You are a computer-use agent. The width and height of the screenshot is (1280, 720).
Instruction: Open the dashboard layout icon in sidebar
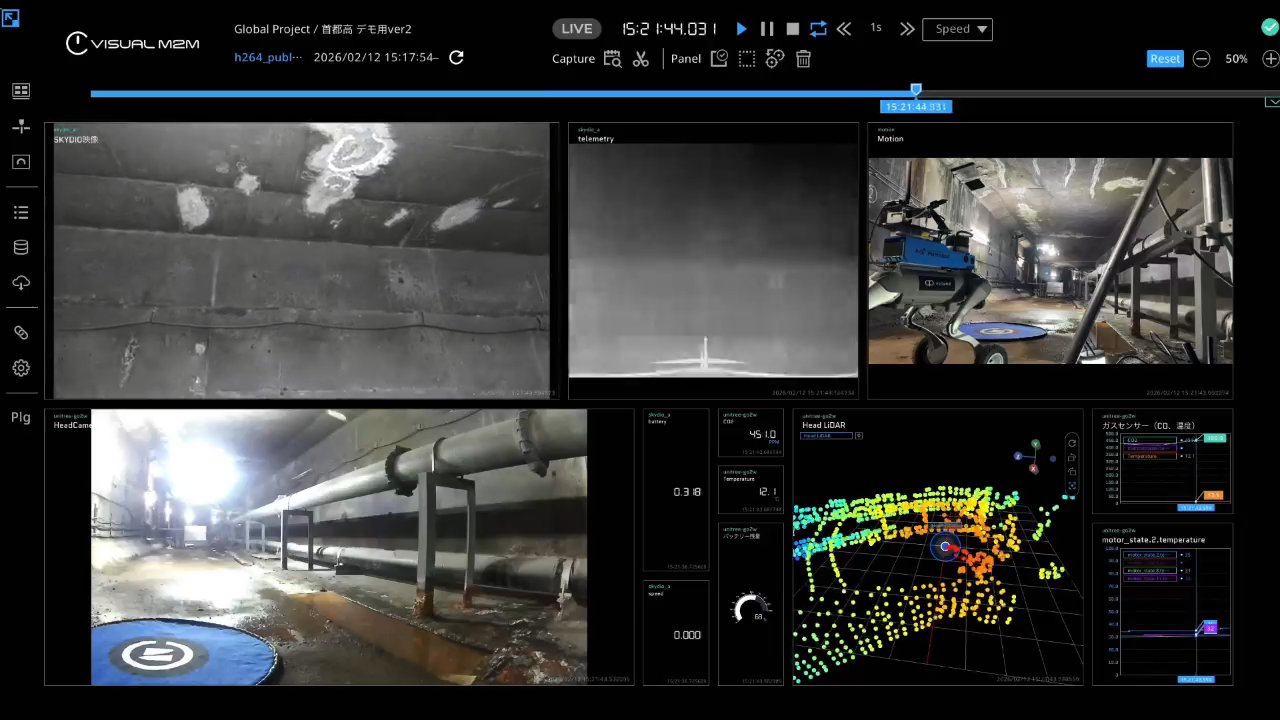[x=20, y=91]
